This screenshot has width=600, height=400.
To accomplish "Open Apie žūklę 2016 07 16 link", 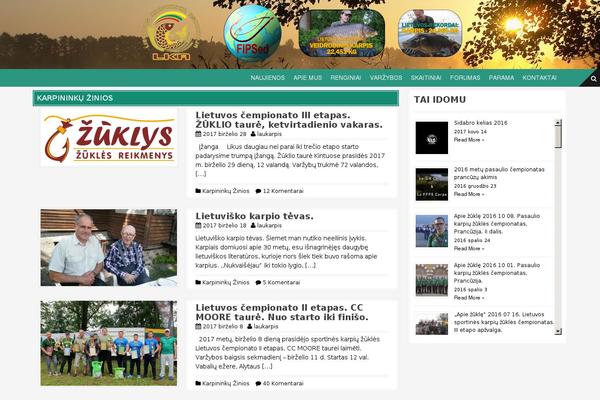I will coord(504,322).
